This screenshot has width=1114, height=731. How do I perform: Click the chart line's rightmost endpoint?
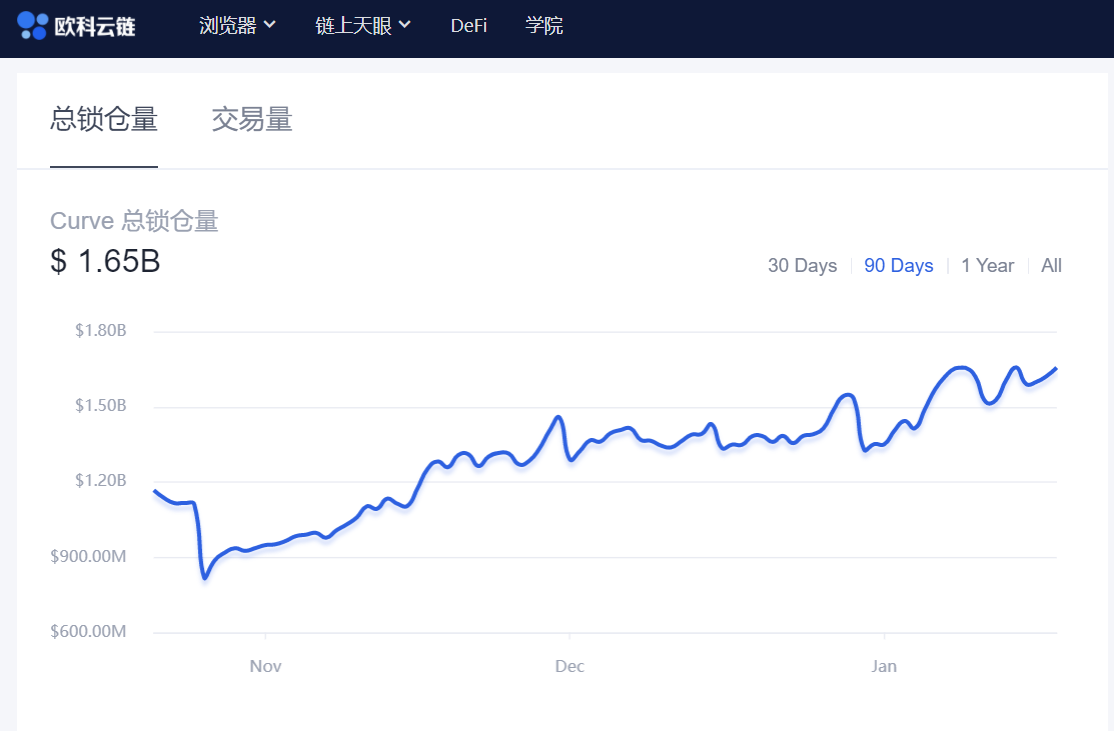point(1055,369)
